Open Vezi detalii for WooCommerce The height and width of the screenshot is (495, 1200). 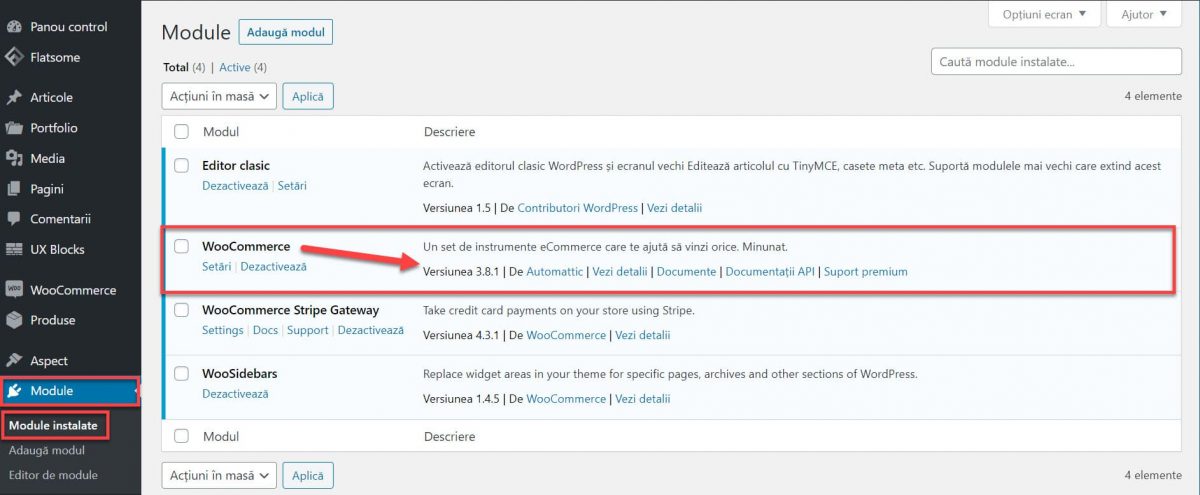click(x=619, y=271)
